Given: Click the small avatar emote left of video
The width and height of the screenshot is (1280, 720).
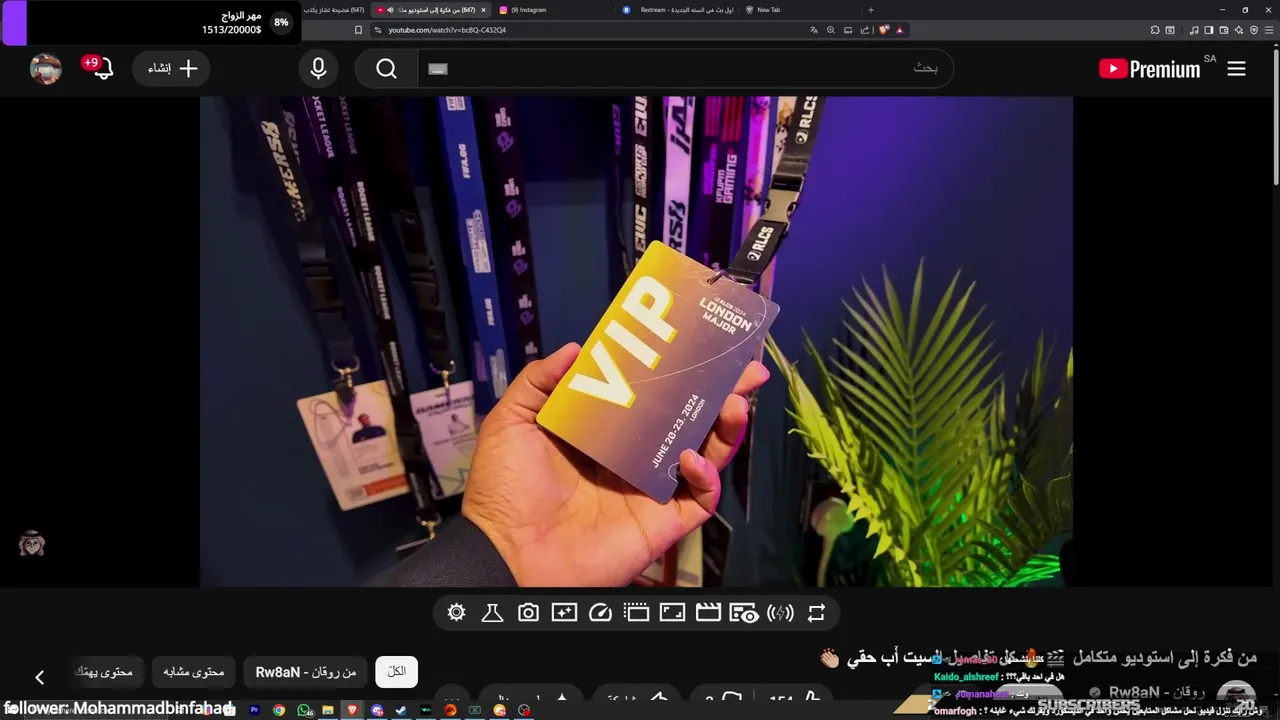Looking at the screenshot, I should [32, 544].
